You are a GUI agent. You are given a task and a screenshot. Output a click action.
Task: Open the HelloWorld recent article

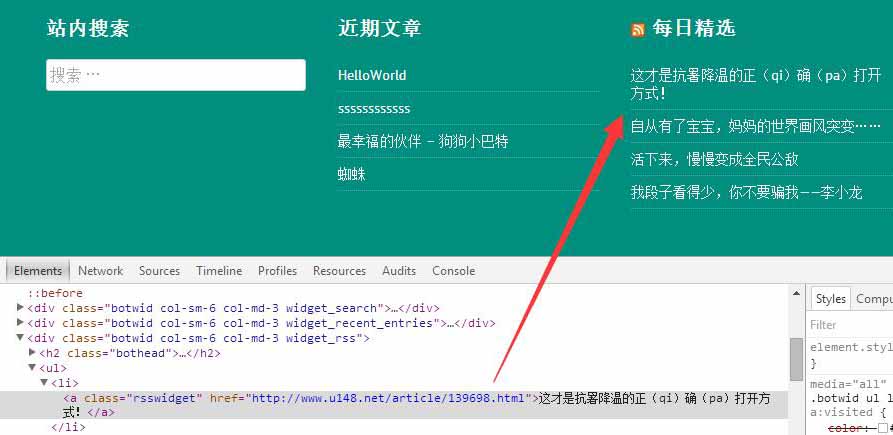point(372,75)
